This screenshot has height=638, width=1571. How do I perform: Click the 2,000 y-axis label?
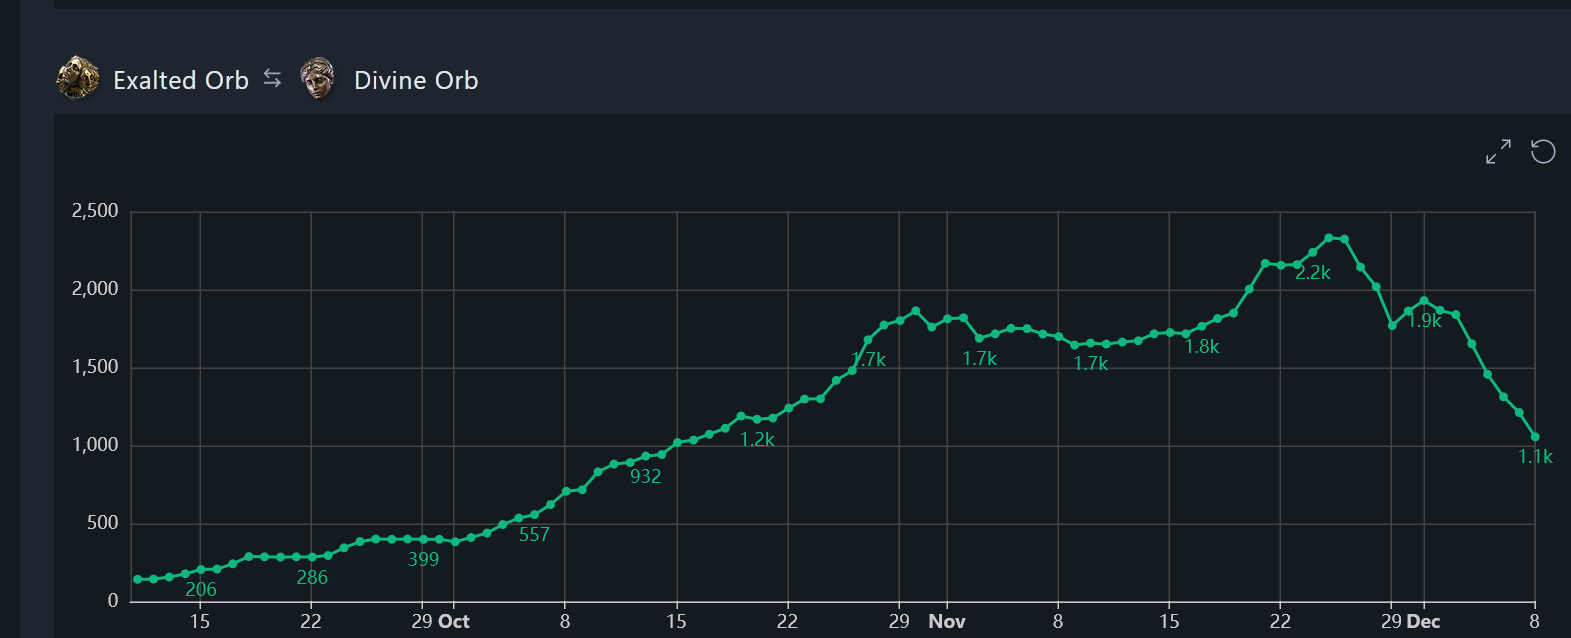(x=95, y=289)
